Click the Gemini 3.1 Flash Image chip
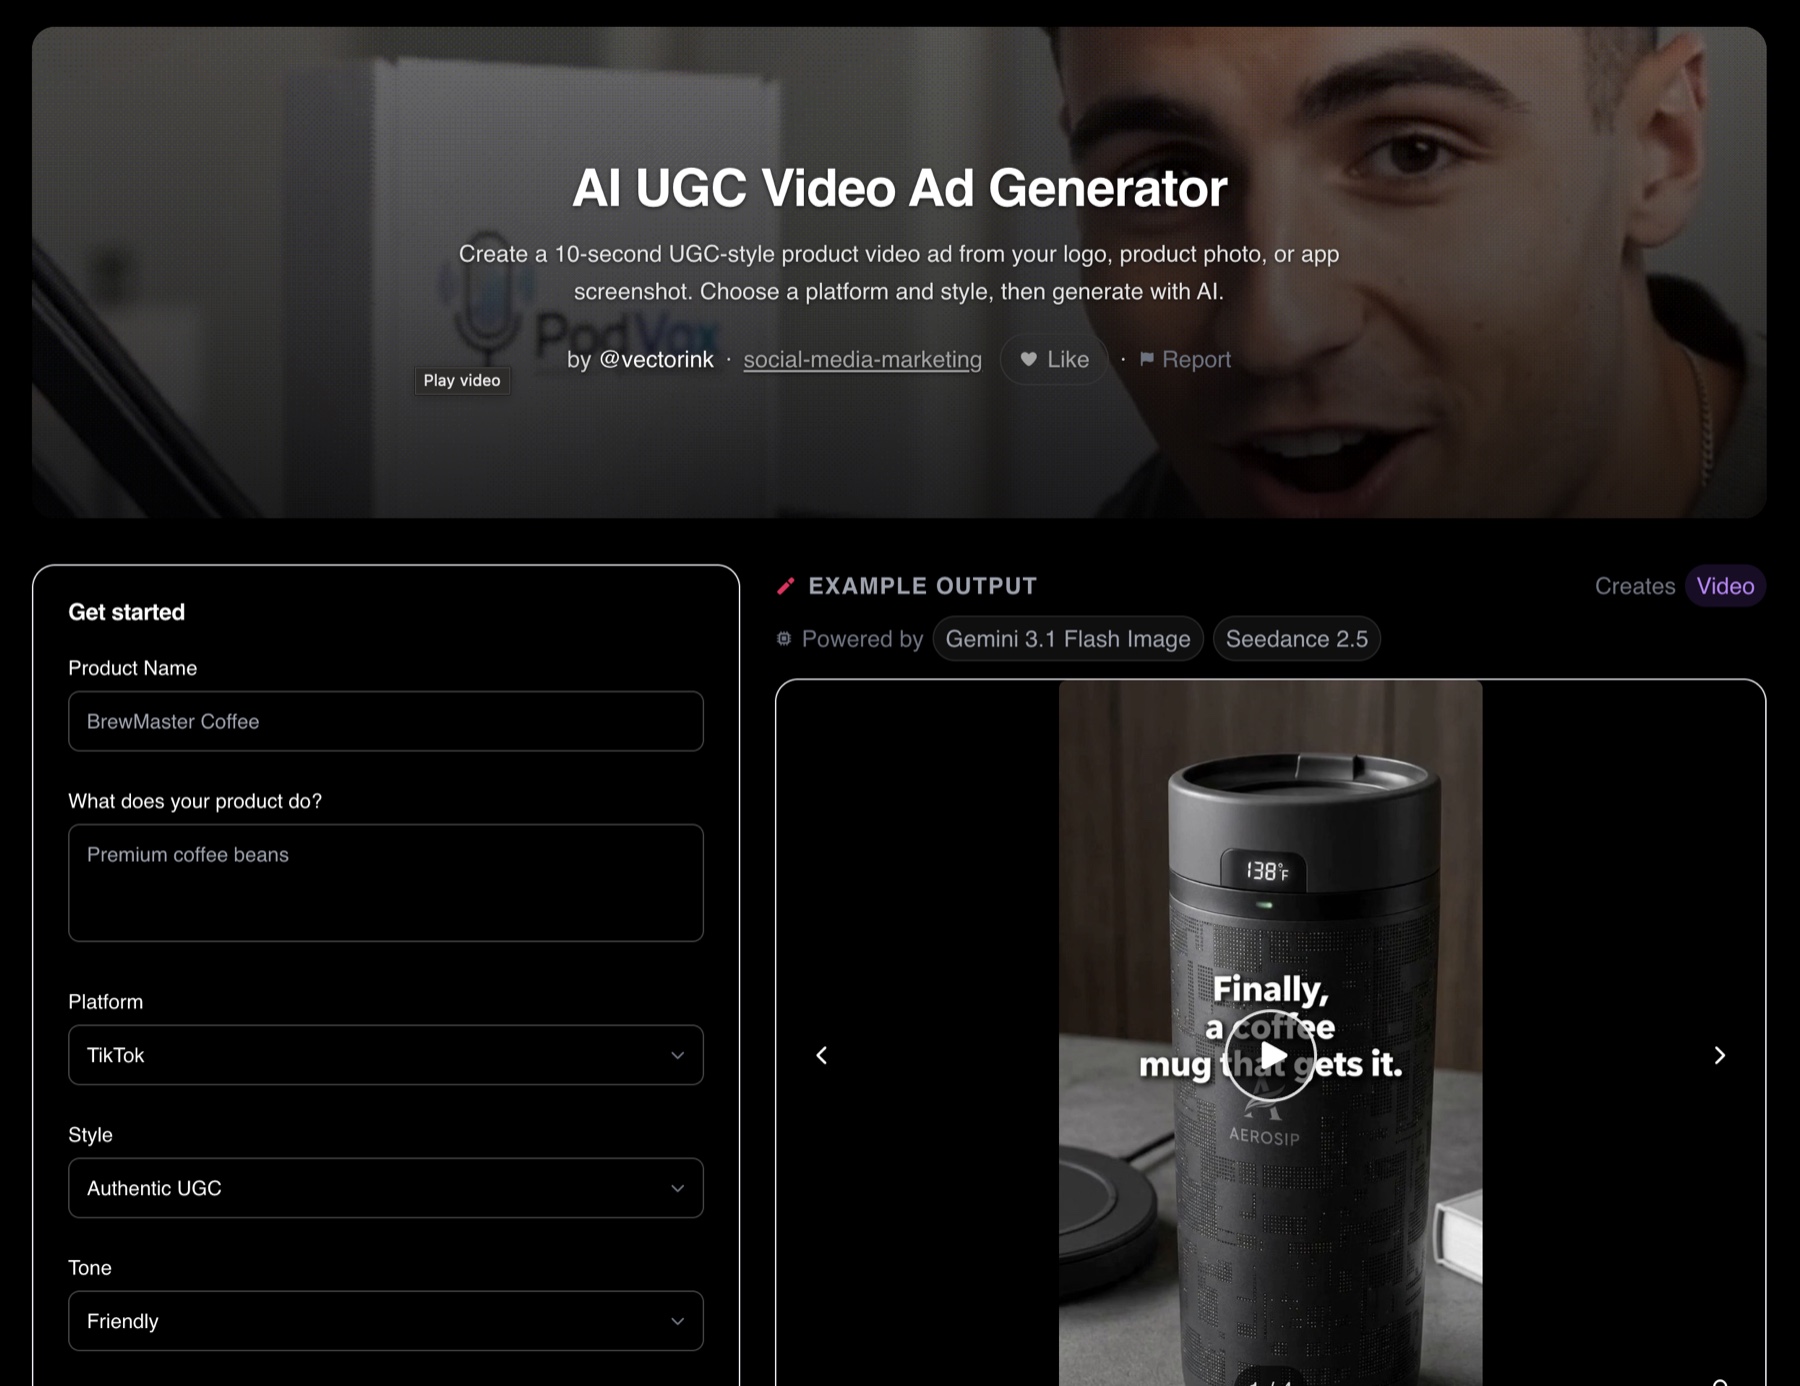The width and height of the screenshot is (1800, 1386). pyautogui.click(x=1068, y=639)
